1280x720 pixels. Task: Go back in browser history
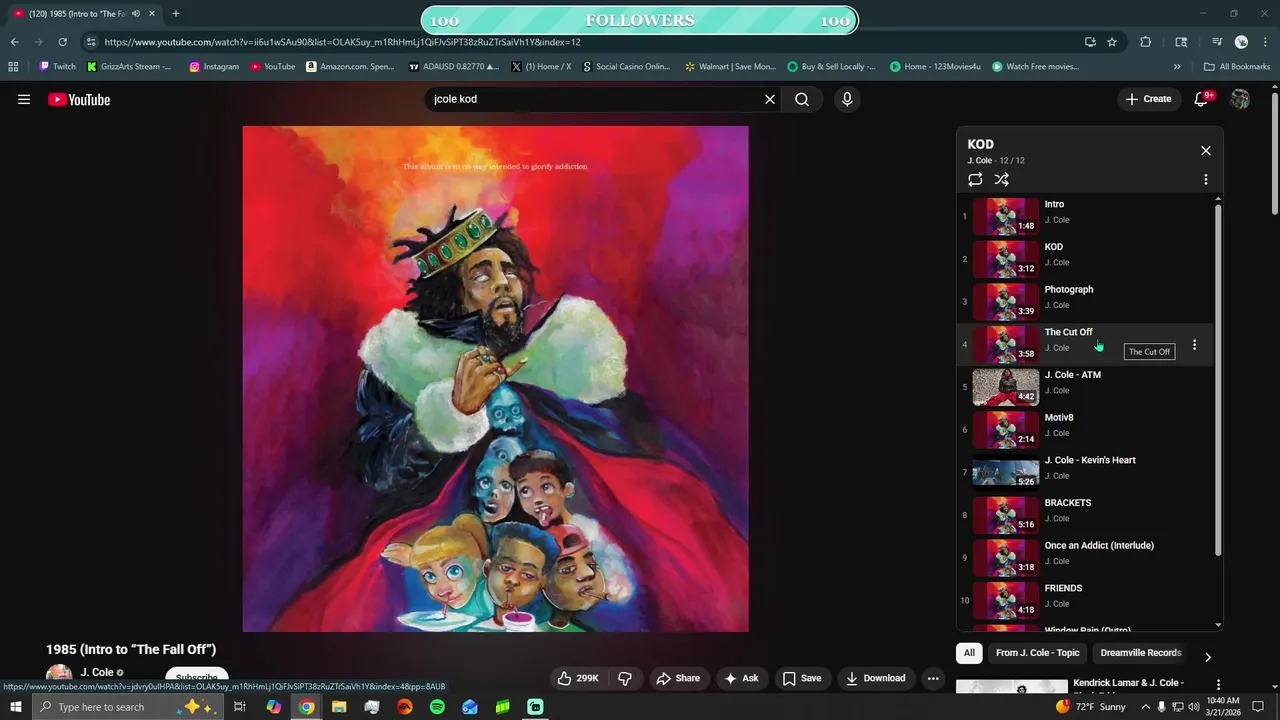pyautogui.click(x=14, y=42)
